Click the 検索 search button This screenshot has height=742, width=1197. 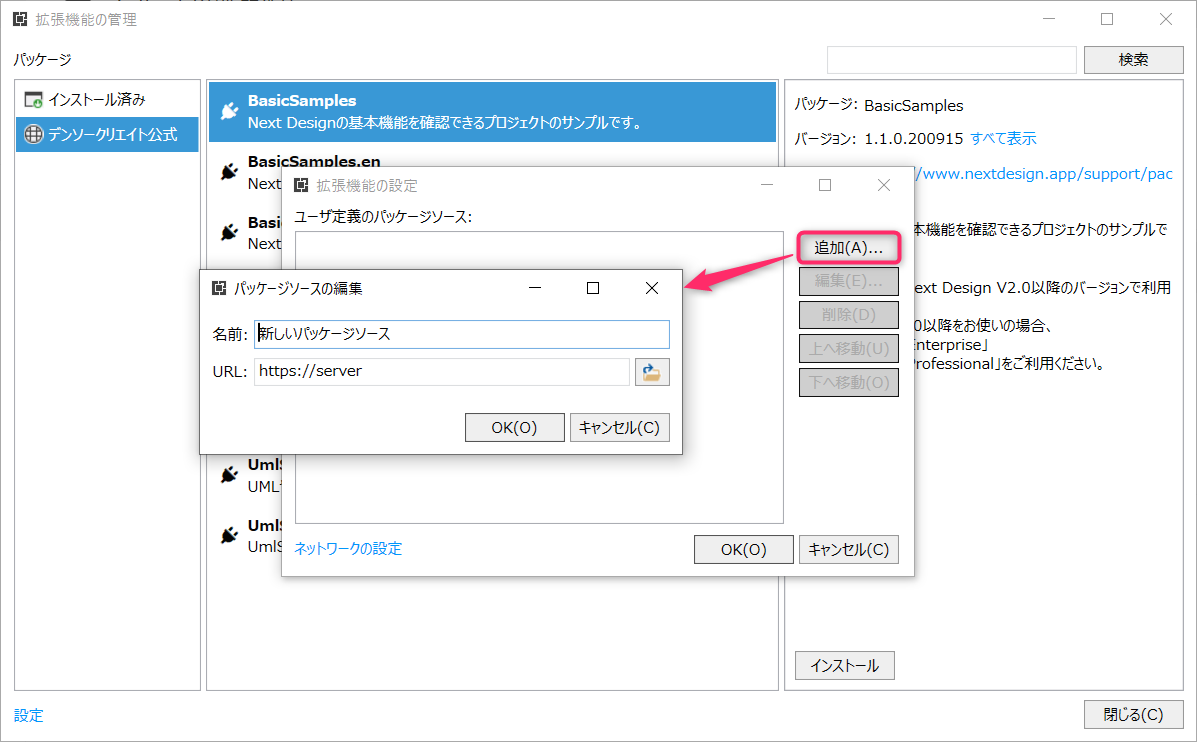(x=1133, y=59)
